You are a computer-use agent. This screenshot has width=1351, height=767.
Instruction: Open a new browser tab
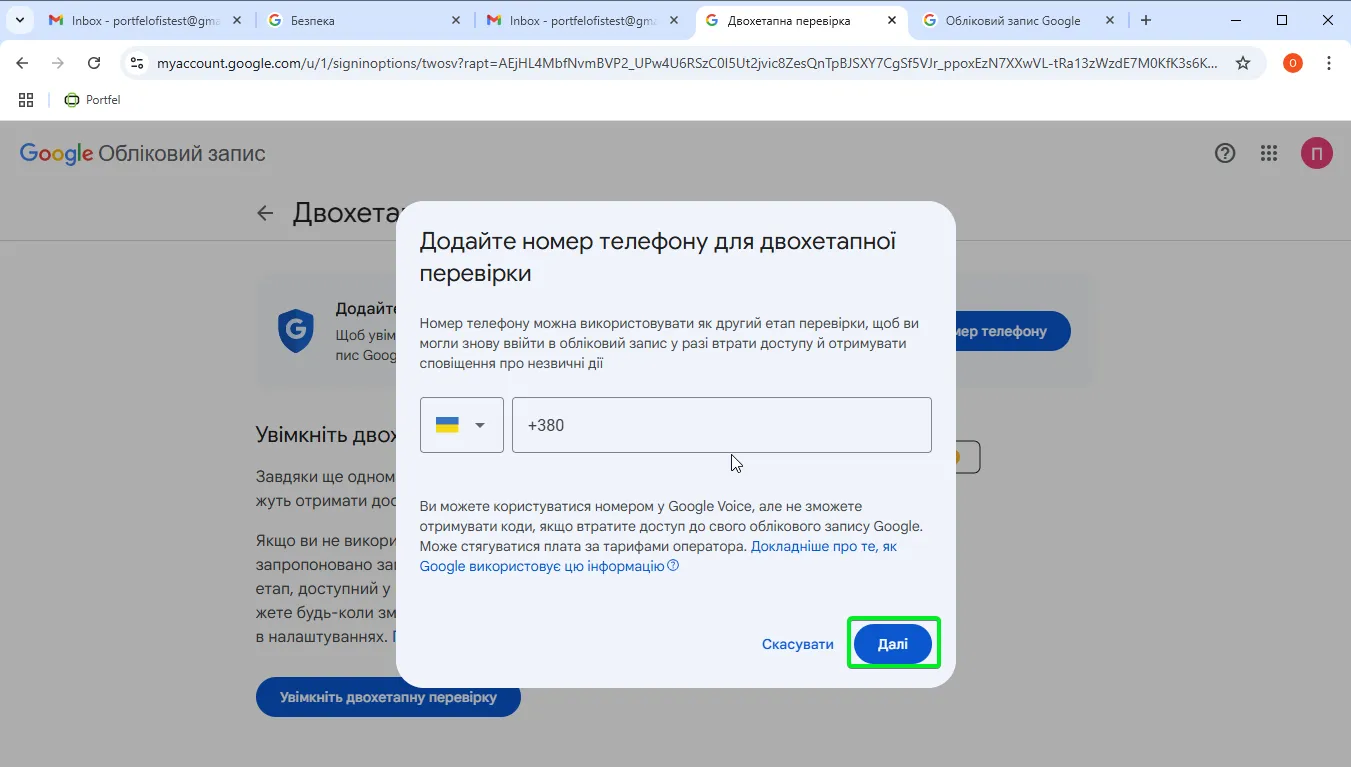click(x=1146, y=20)
